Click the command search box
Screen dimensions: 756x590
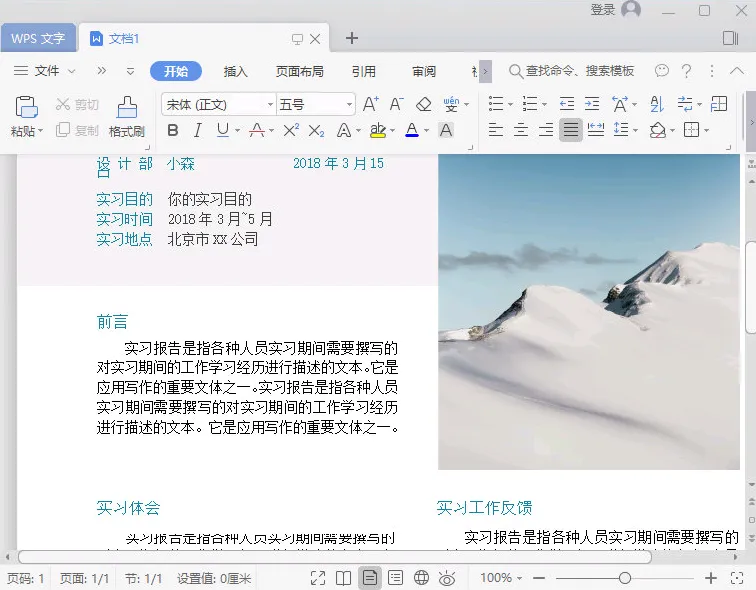[x=571, y=71]
